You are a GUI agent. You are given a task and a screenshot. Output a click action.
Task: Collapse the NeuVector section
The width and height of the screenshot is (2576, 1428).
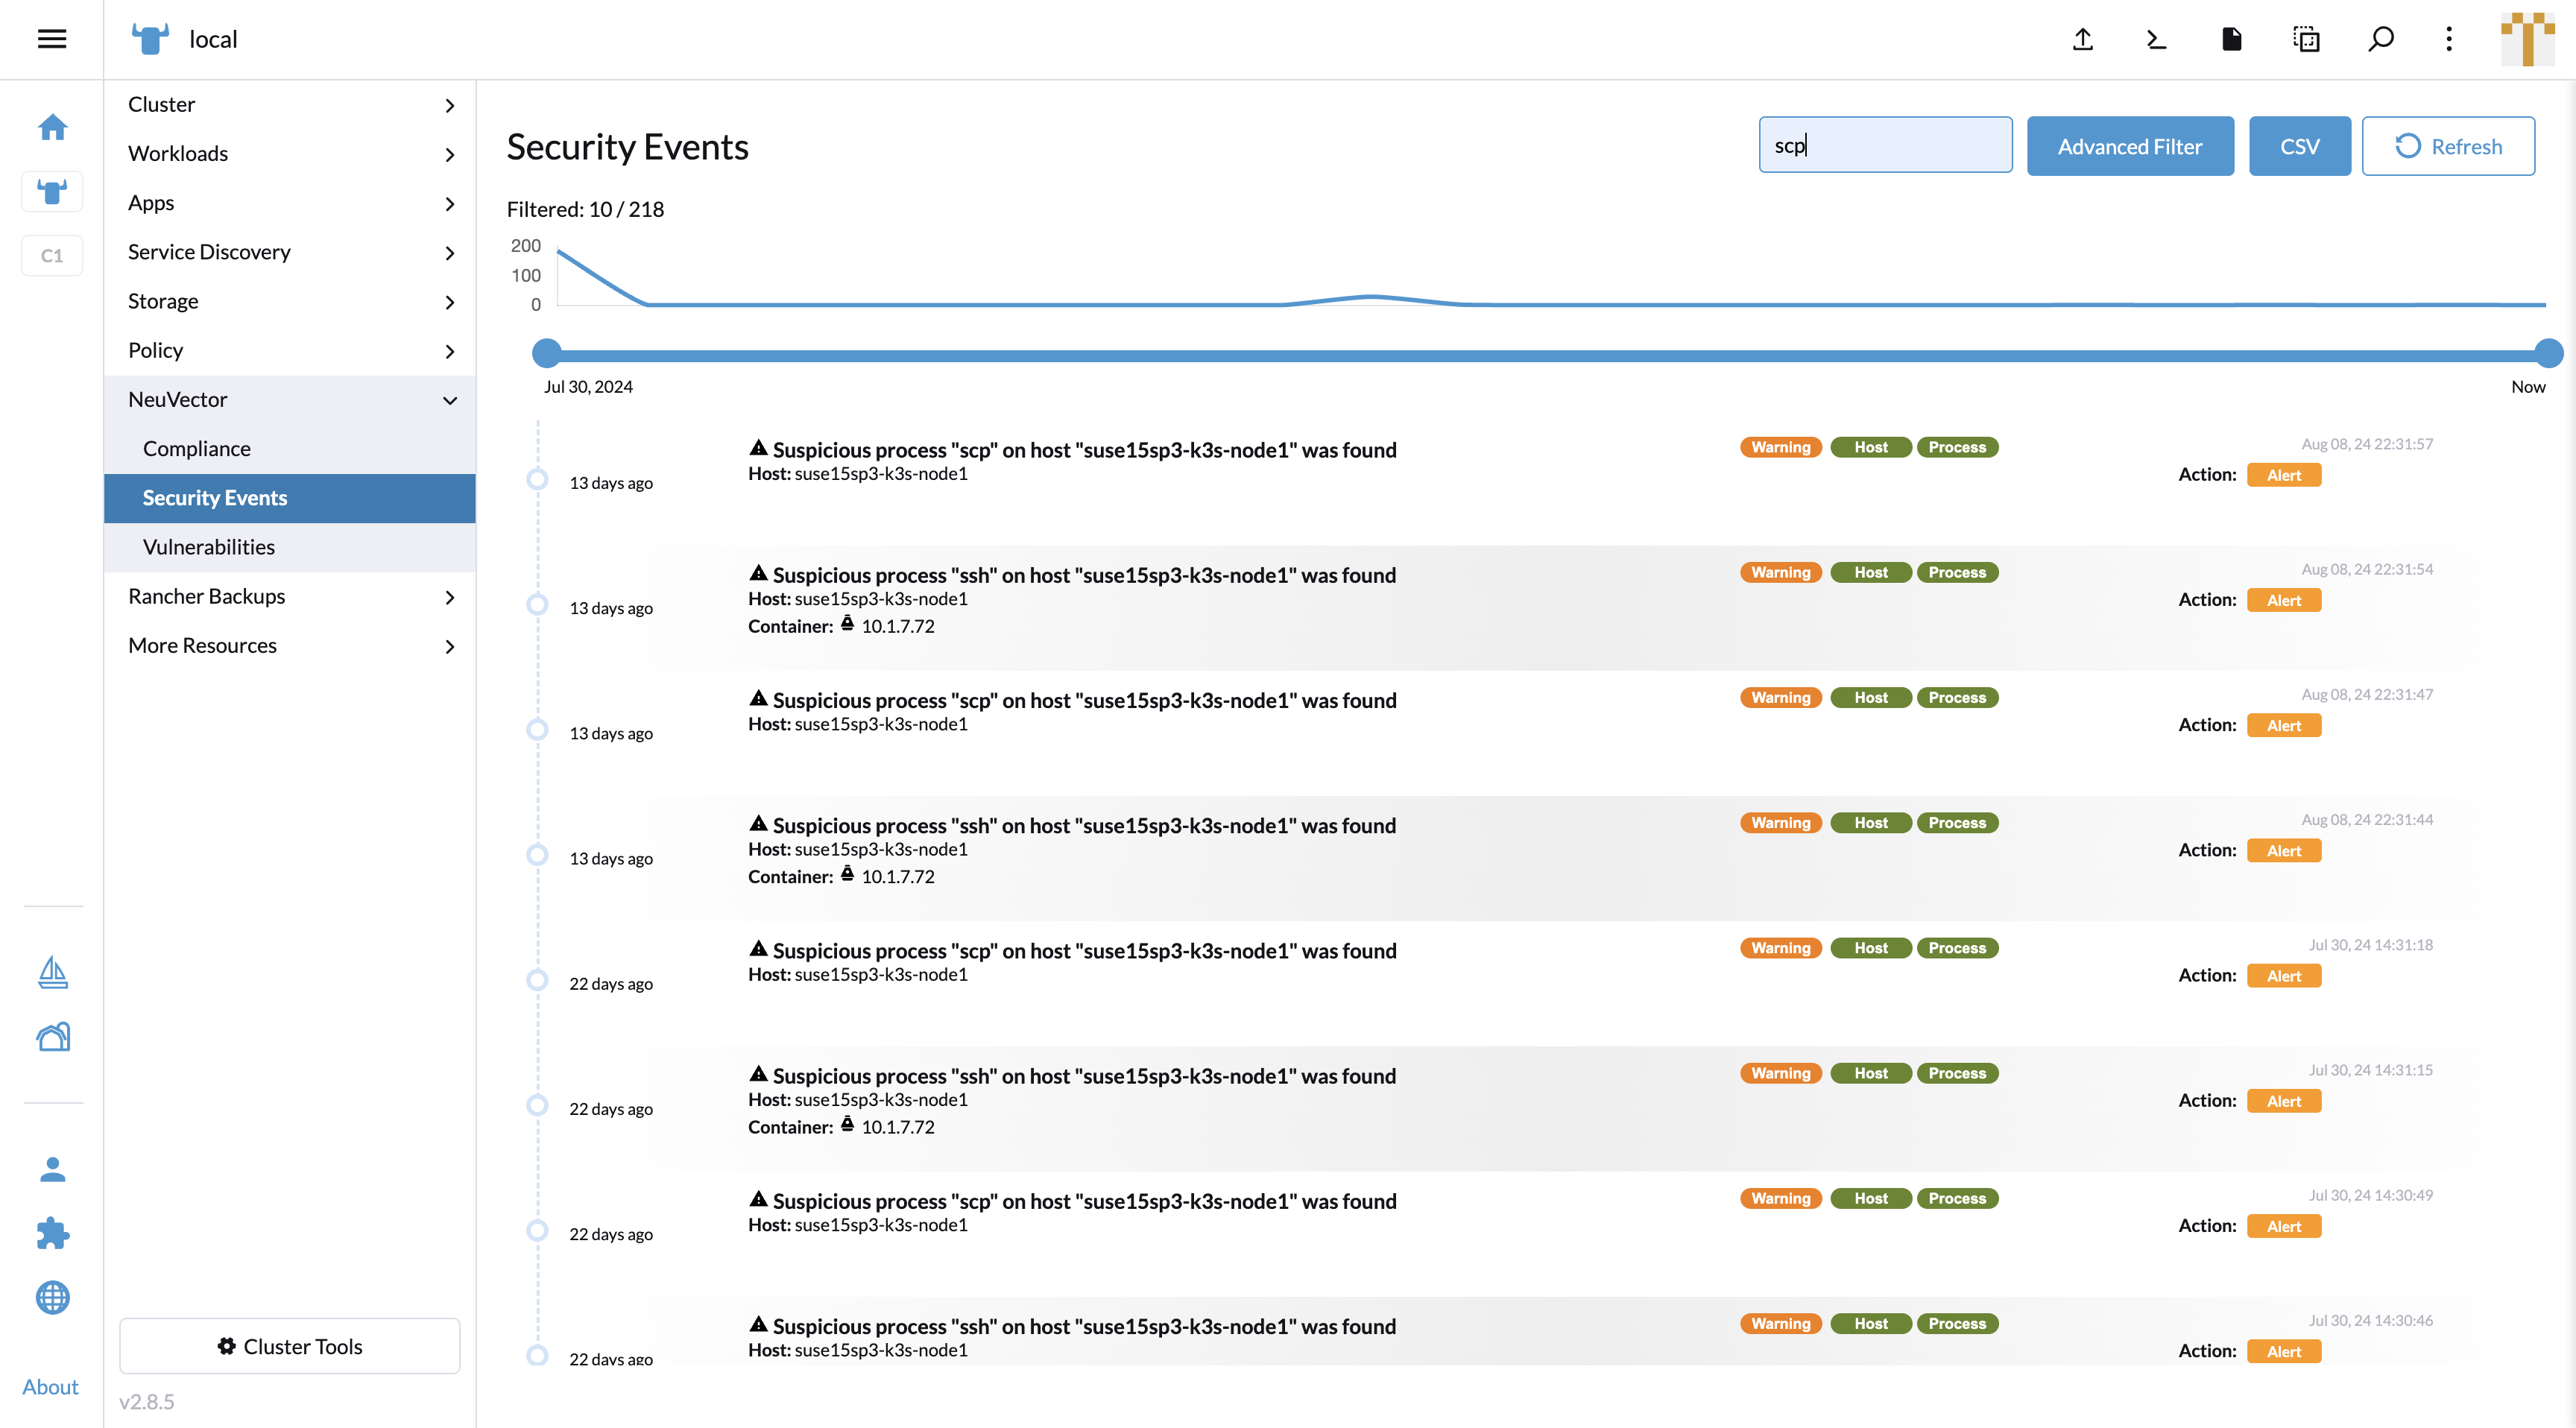pos(289,400)
